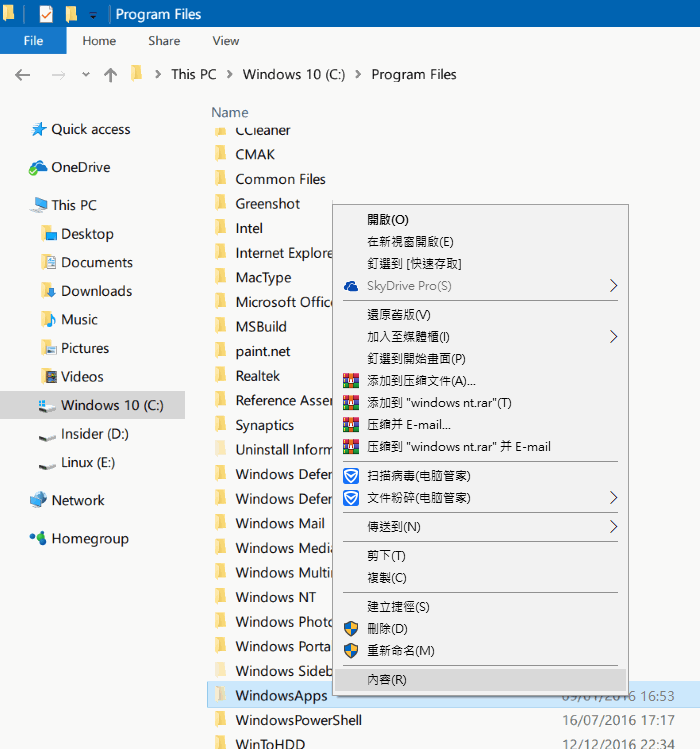Click the Back navigation arrow
This screenshot has height=749, width=700.
[x=22, y=75]
